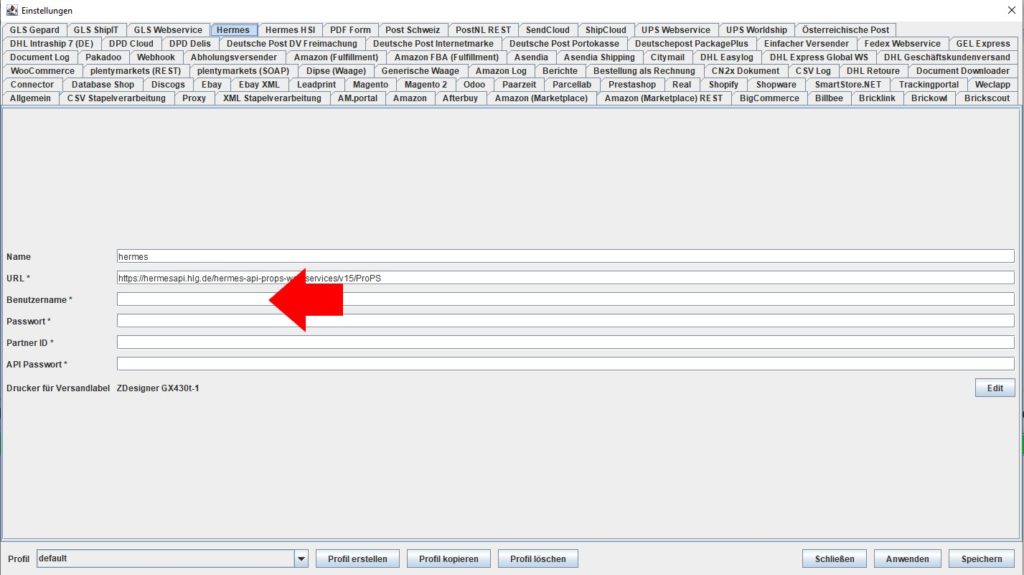1024x575 pixels.
Task: Select the Amazon (Marketplace) REST tab
Action: (664, 99)
